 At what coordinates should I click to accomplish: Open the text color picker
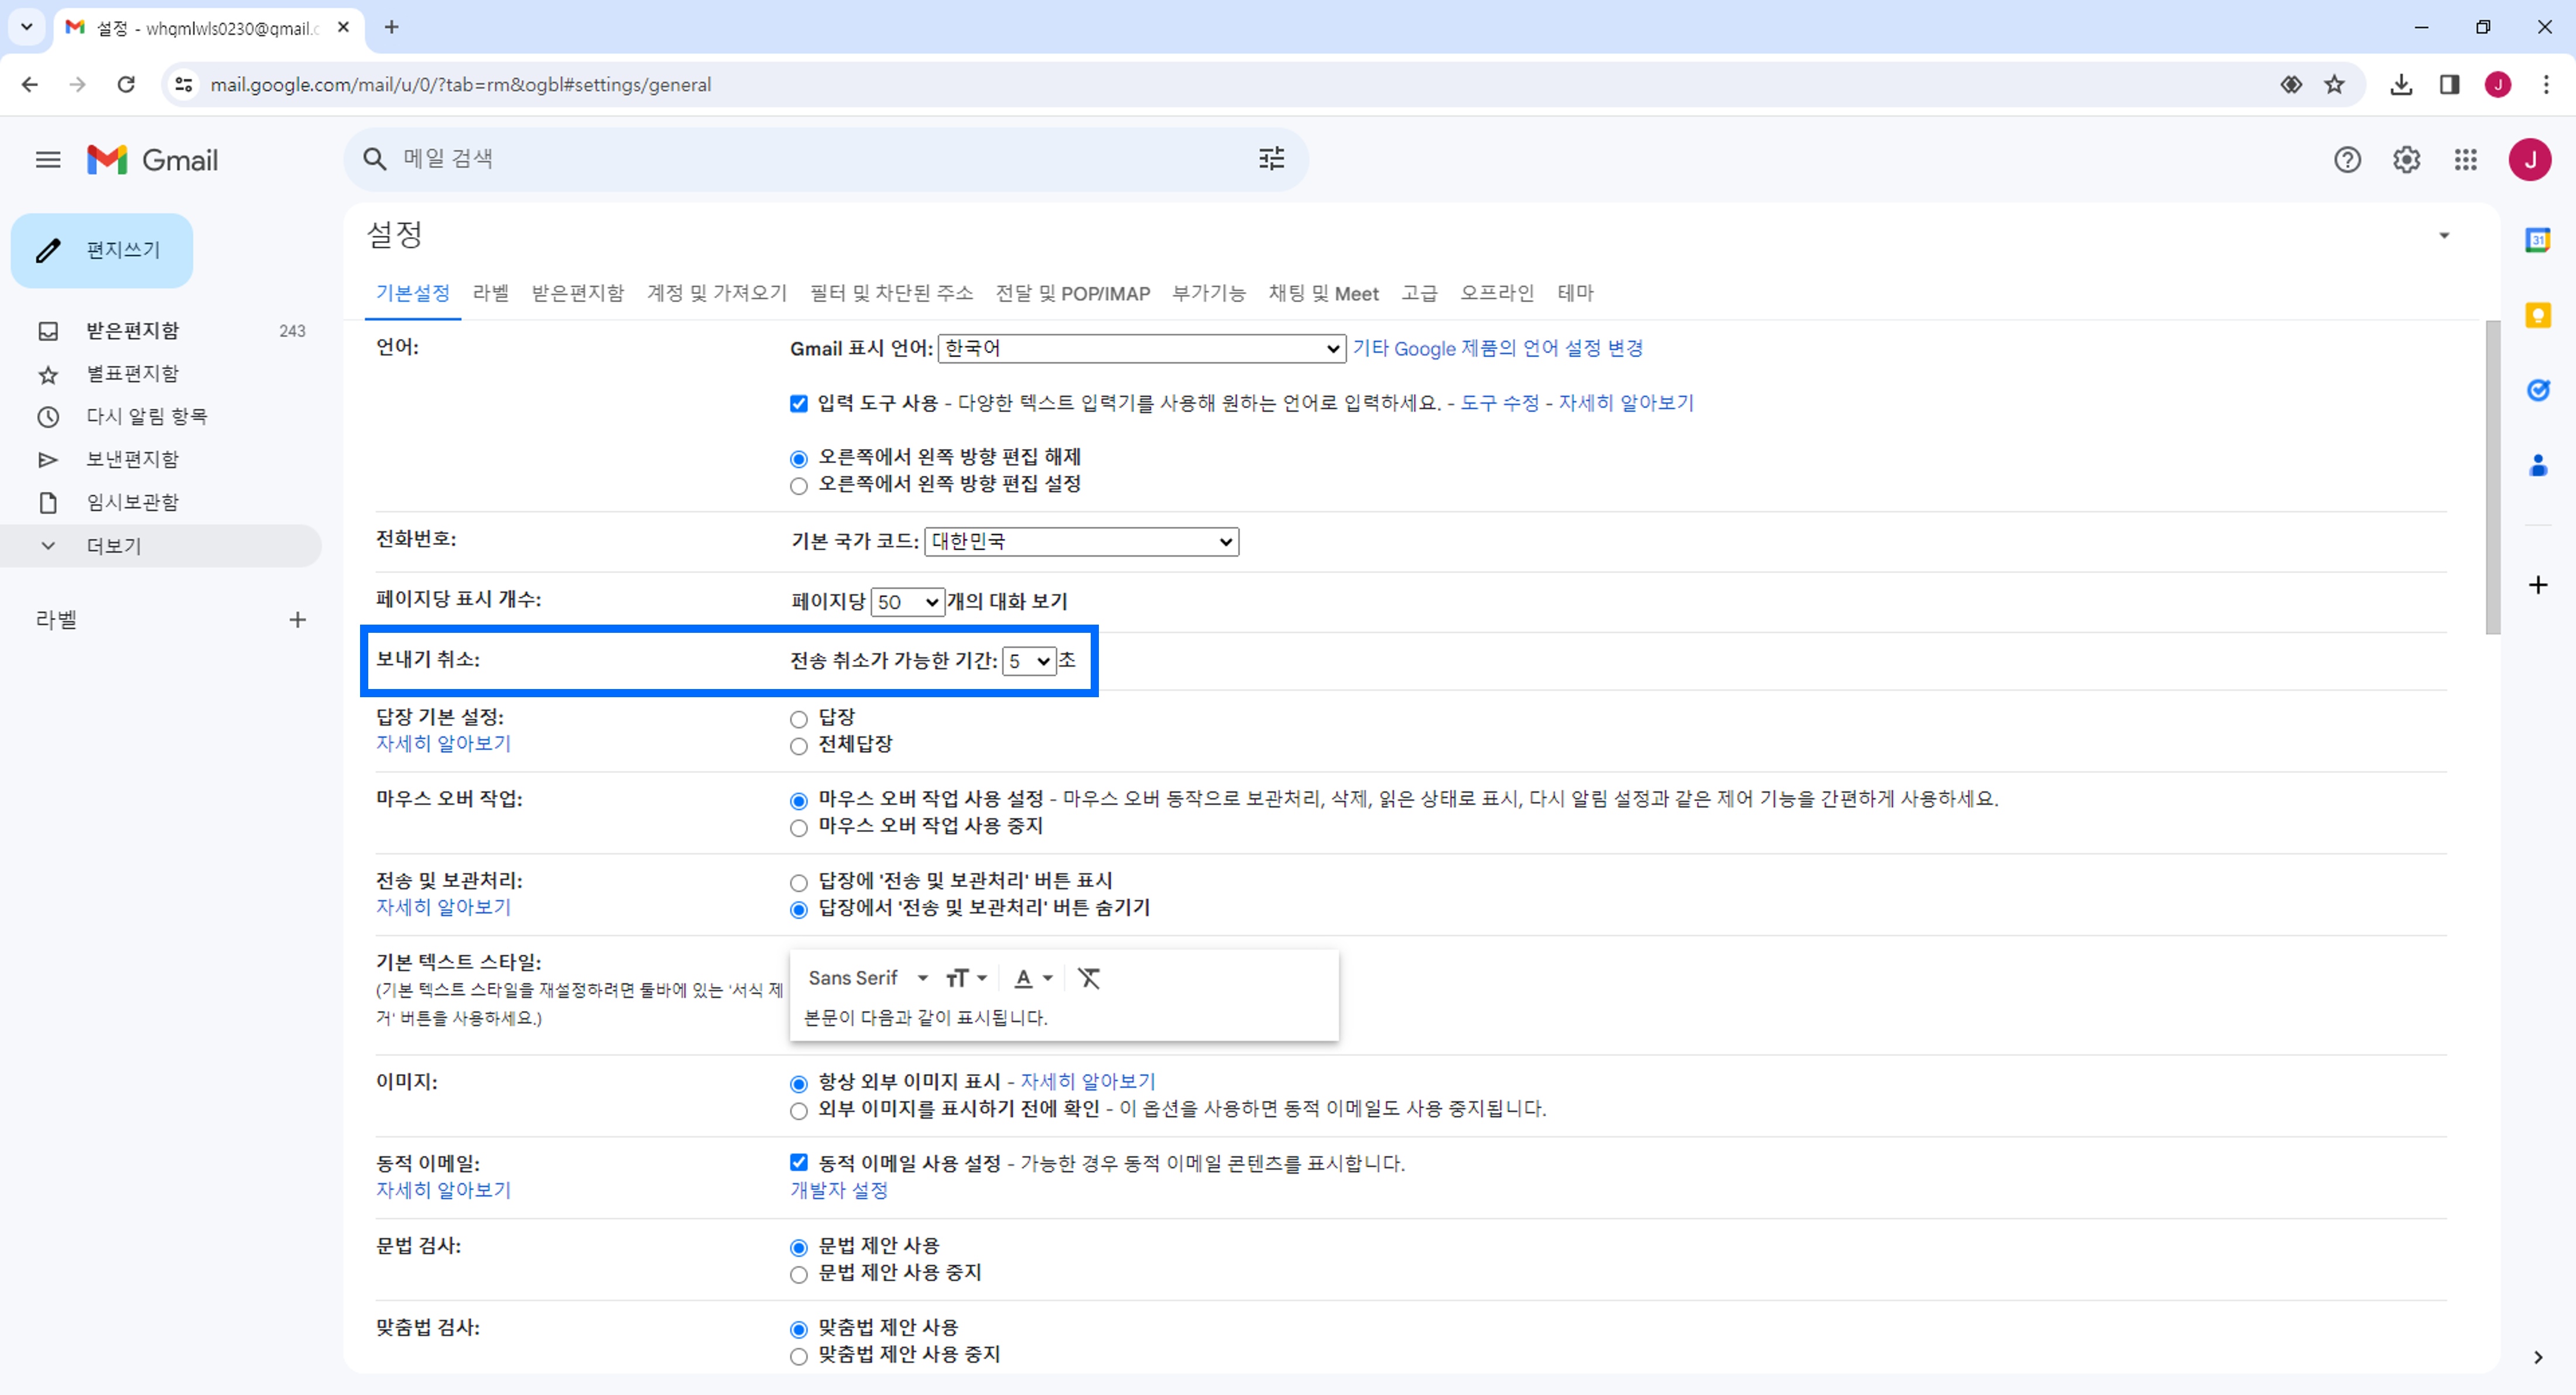point(1033,978)
